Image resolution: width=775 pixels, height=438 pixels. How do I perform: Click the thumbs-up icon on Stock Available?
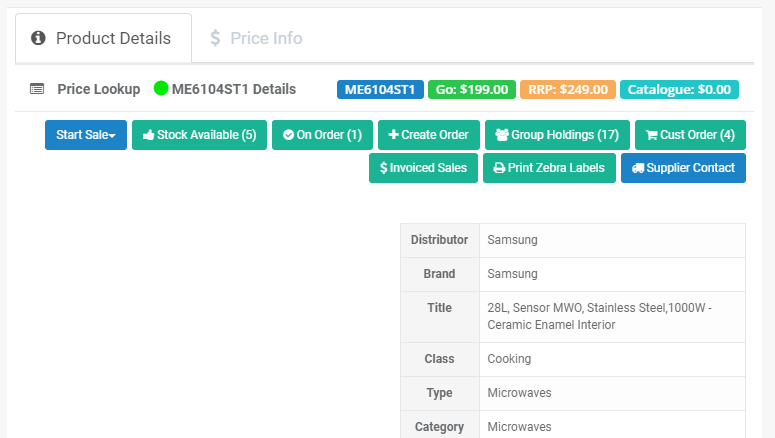coord(149,135)
